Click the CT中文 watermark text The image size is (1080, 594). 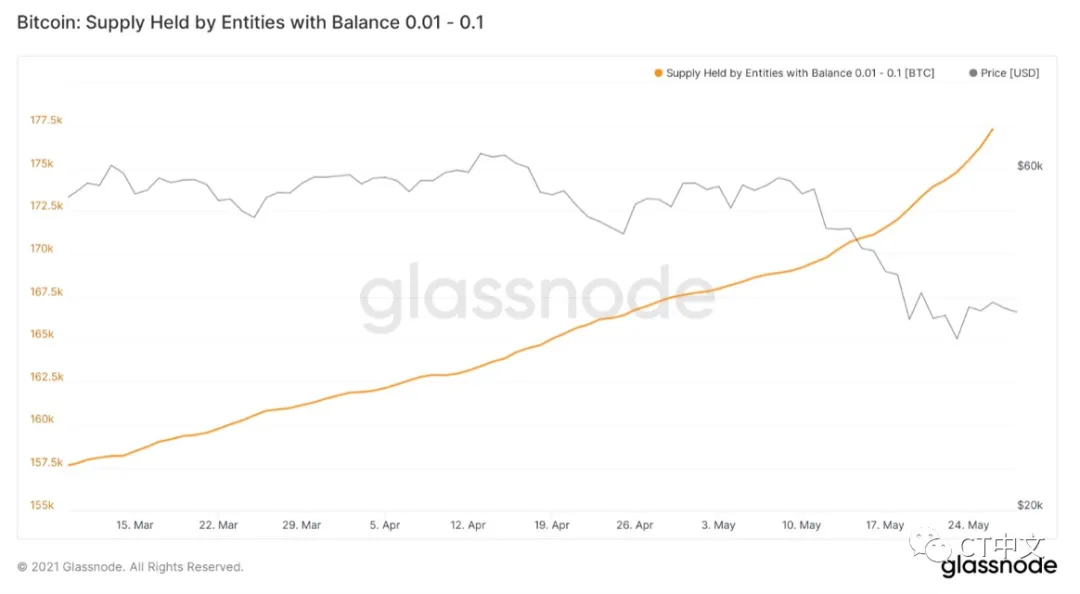click(1000, 545)
